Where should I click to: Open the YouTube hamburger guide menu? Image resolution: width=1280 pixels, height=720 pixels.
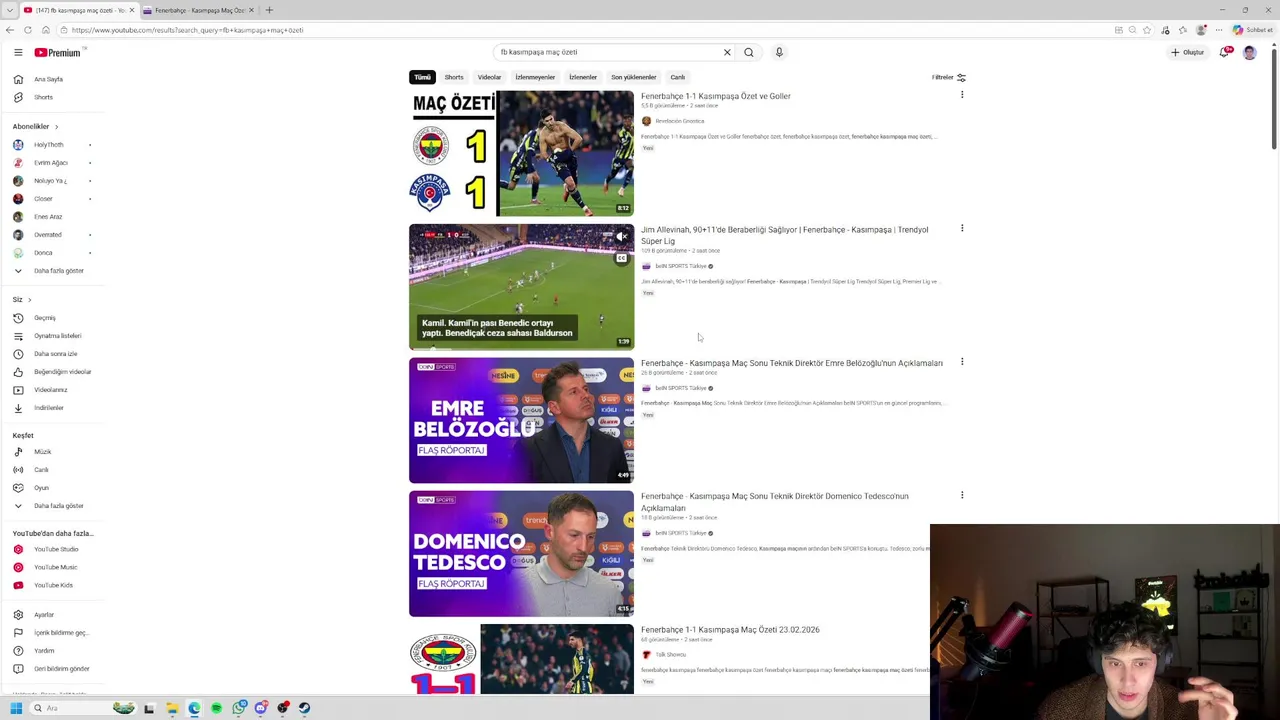[18, 52]
